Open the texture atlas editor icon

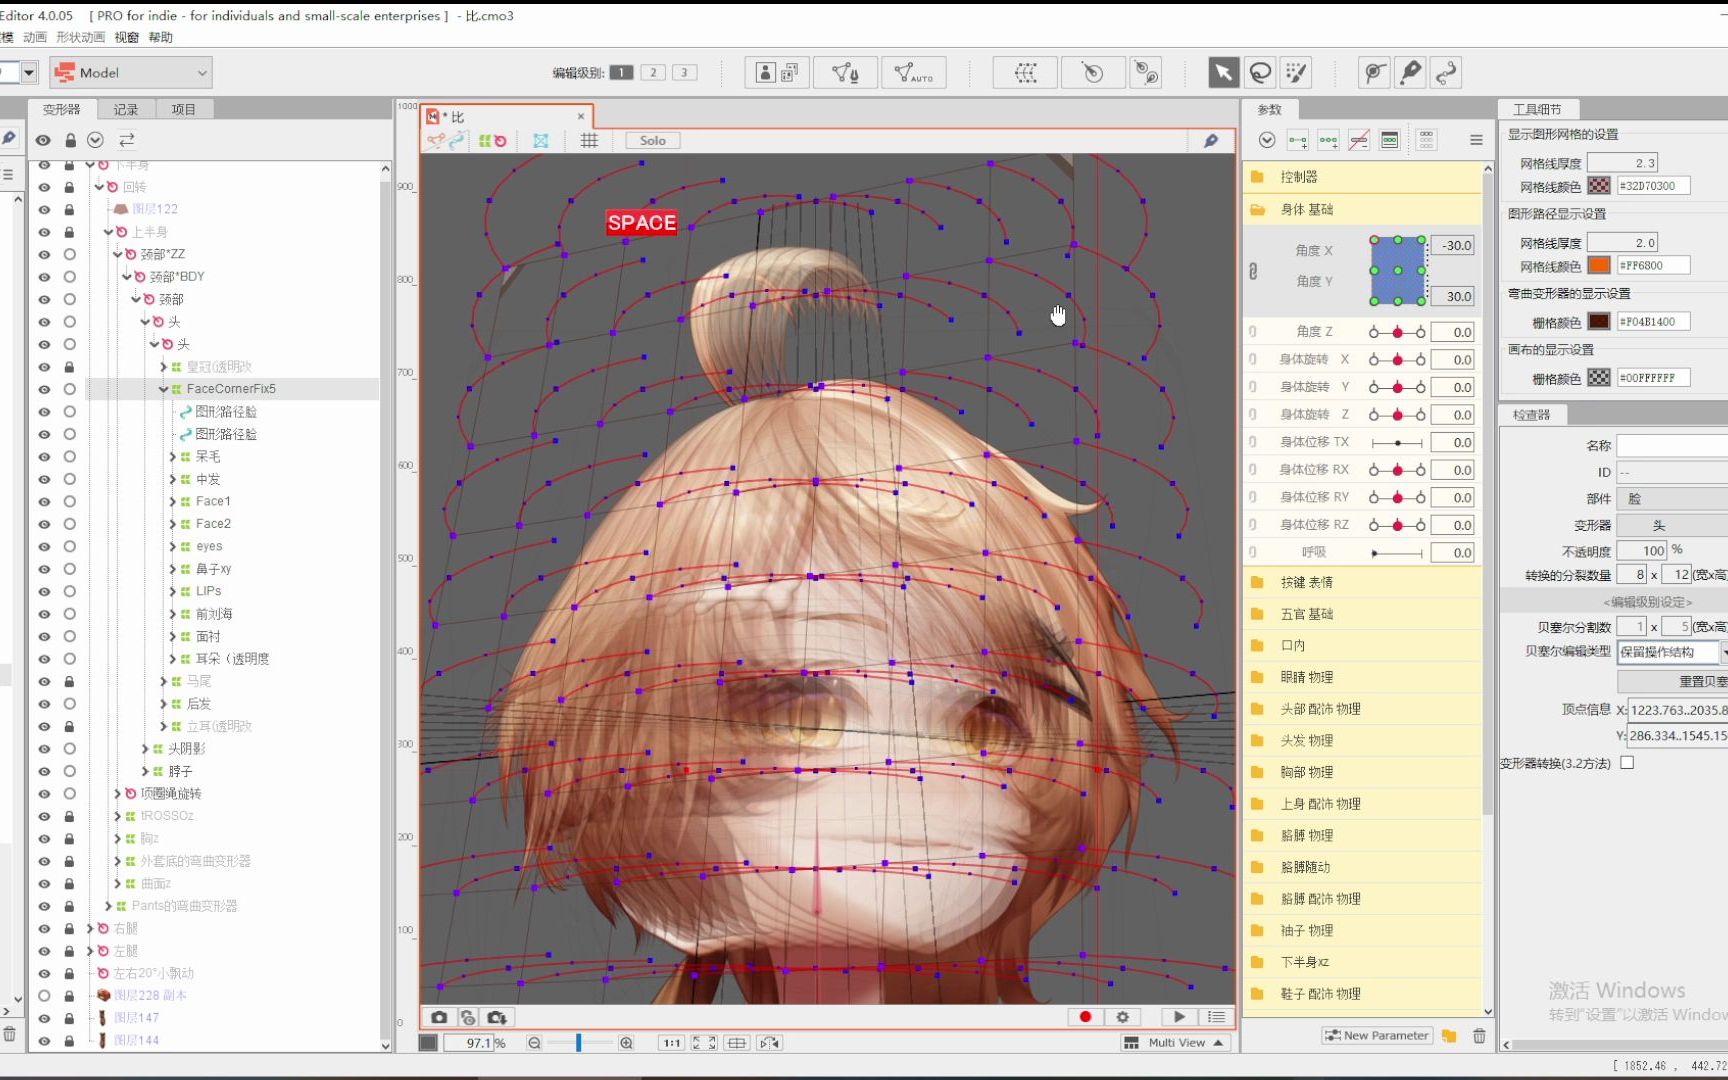777,72
